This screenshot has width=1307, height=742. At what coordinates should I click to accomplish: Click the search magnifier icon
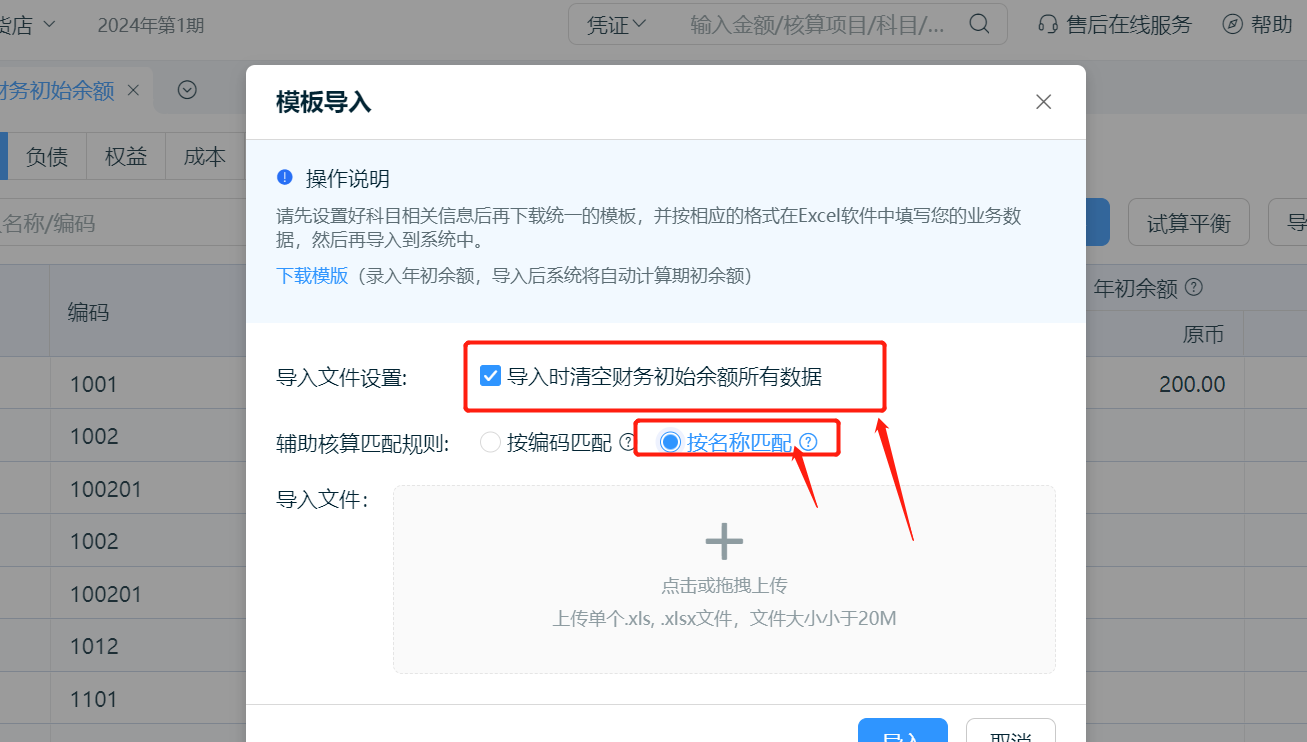coord(980,24)
